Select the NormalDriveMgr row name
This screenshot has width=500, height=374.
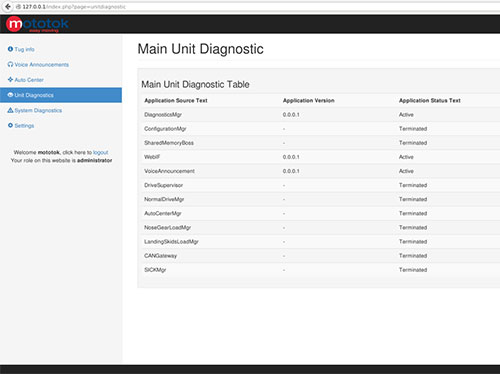[164, 199]
